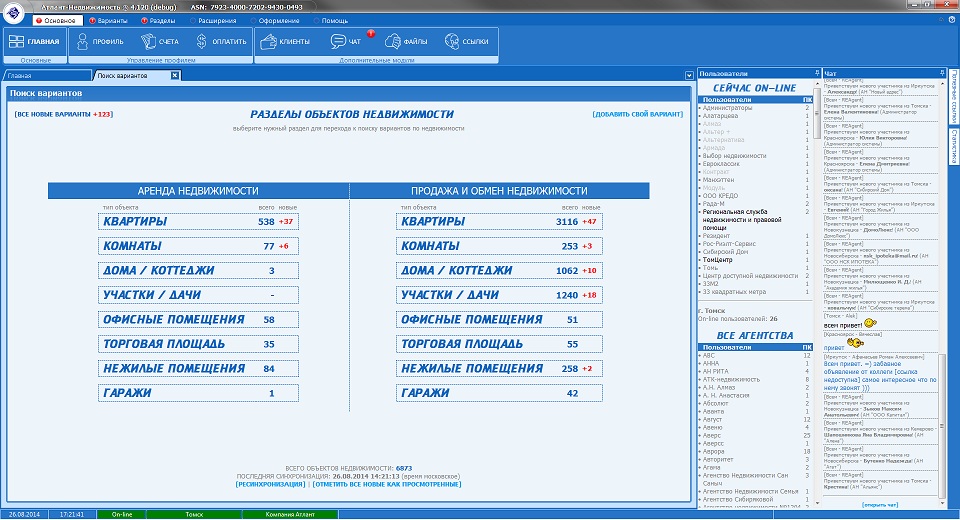Click 'Отметить все новые как просмотренные'

point(387,484)
